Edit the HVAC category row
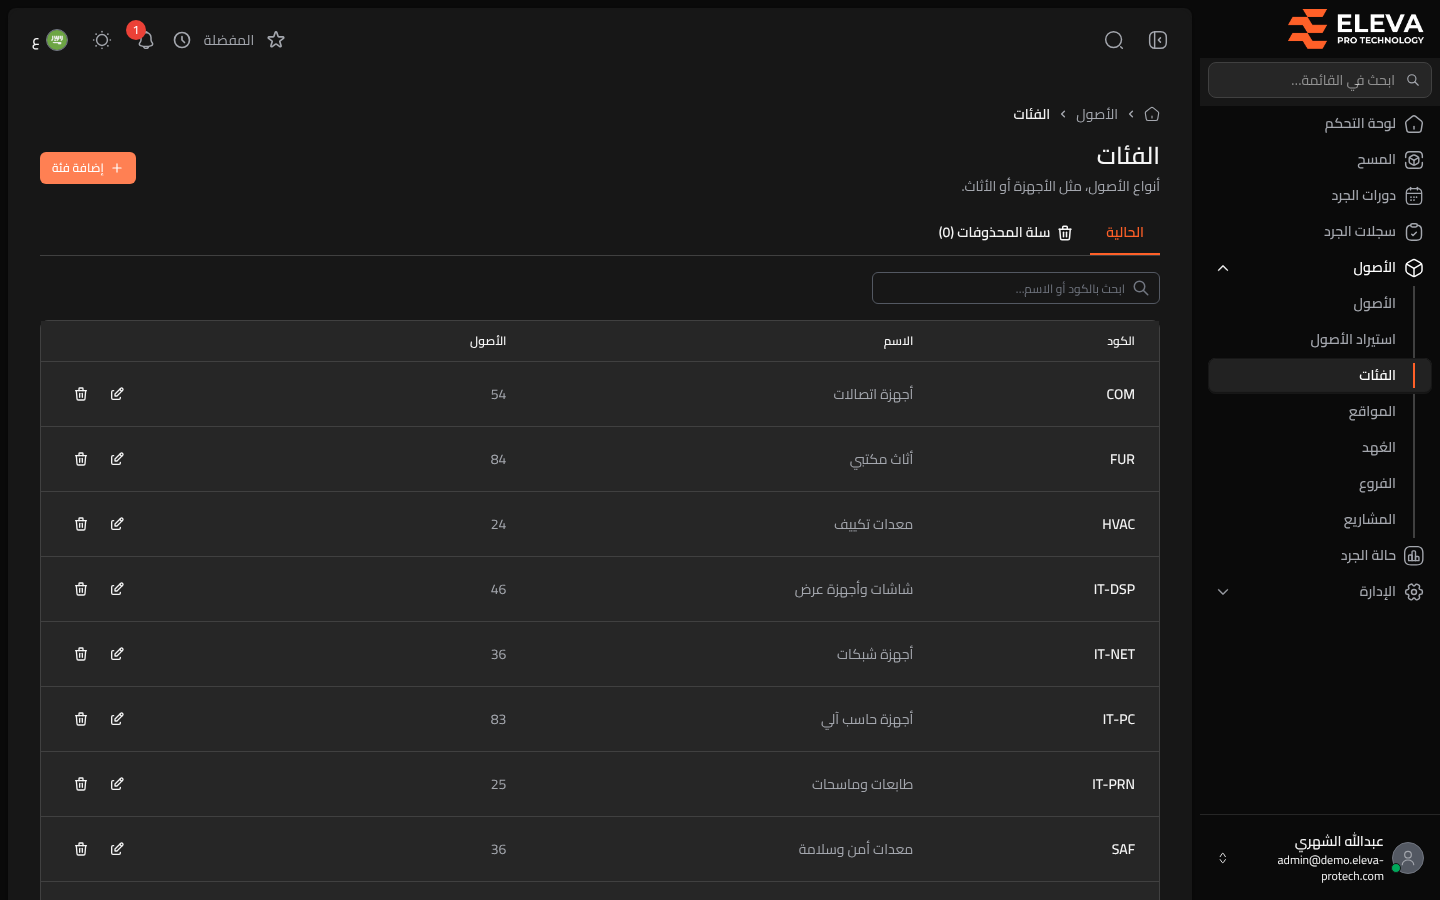Screen dimensions: 1440x900 (x=117, y=524)
